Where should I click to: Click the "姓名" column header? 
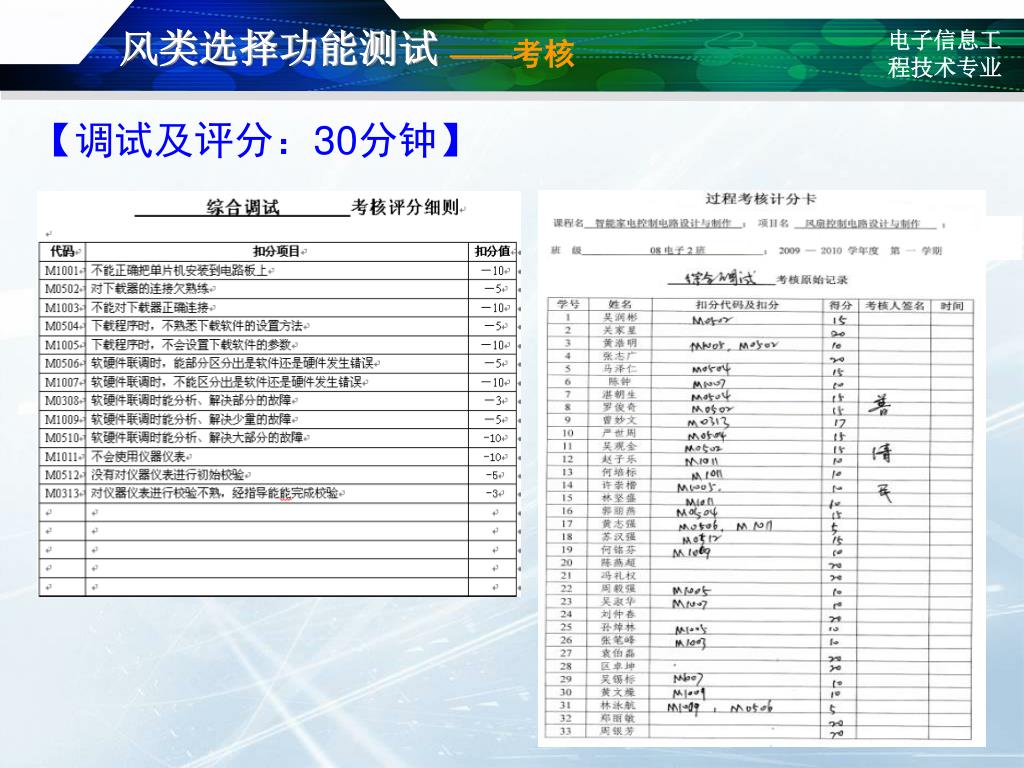pos(619,304)
